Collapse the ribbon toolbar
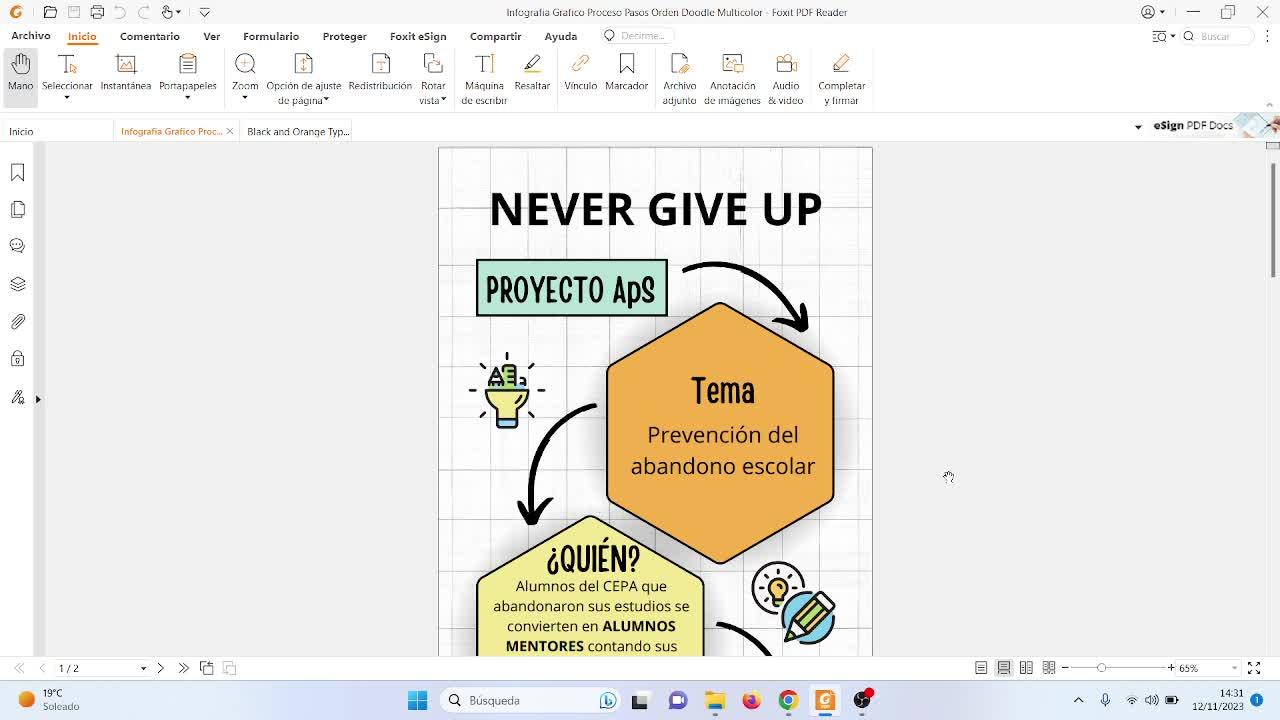Screen dimensions: 1280x720 coord(1270,104)
